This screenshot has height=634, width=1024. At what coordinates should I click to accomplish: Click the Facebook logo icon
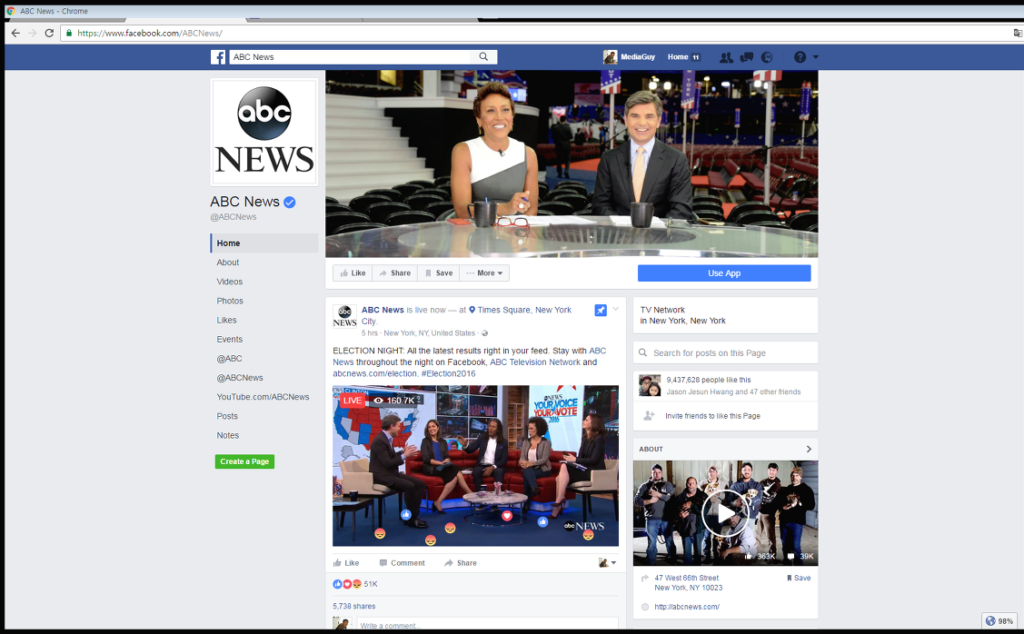coord(218,57)
